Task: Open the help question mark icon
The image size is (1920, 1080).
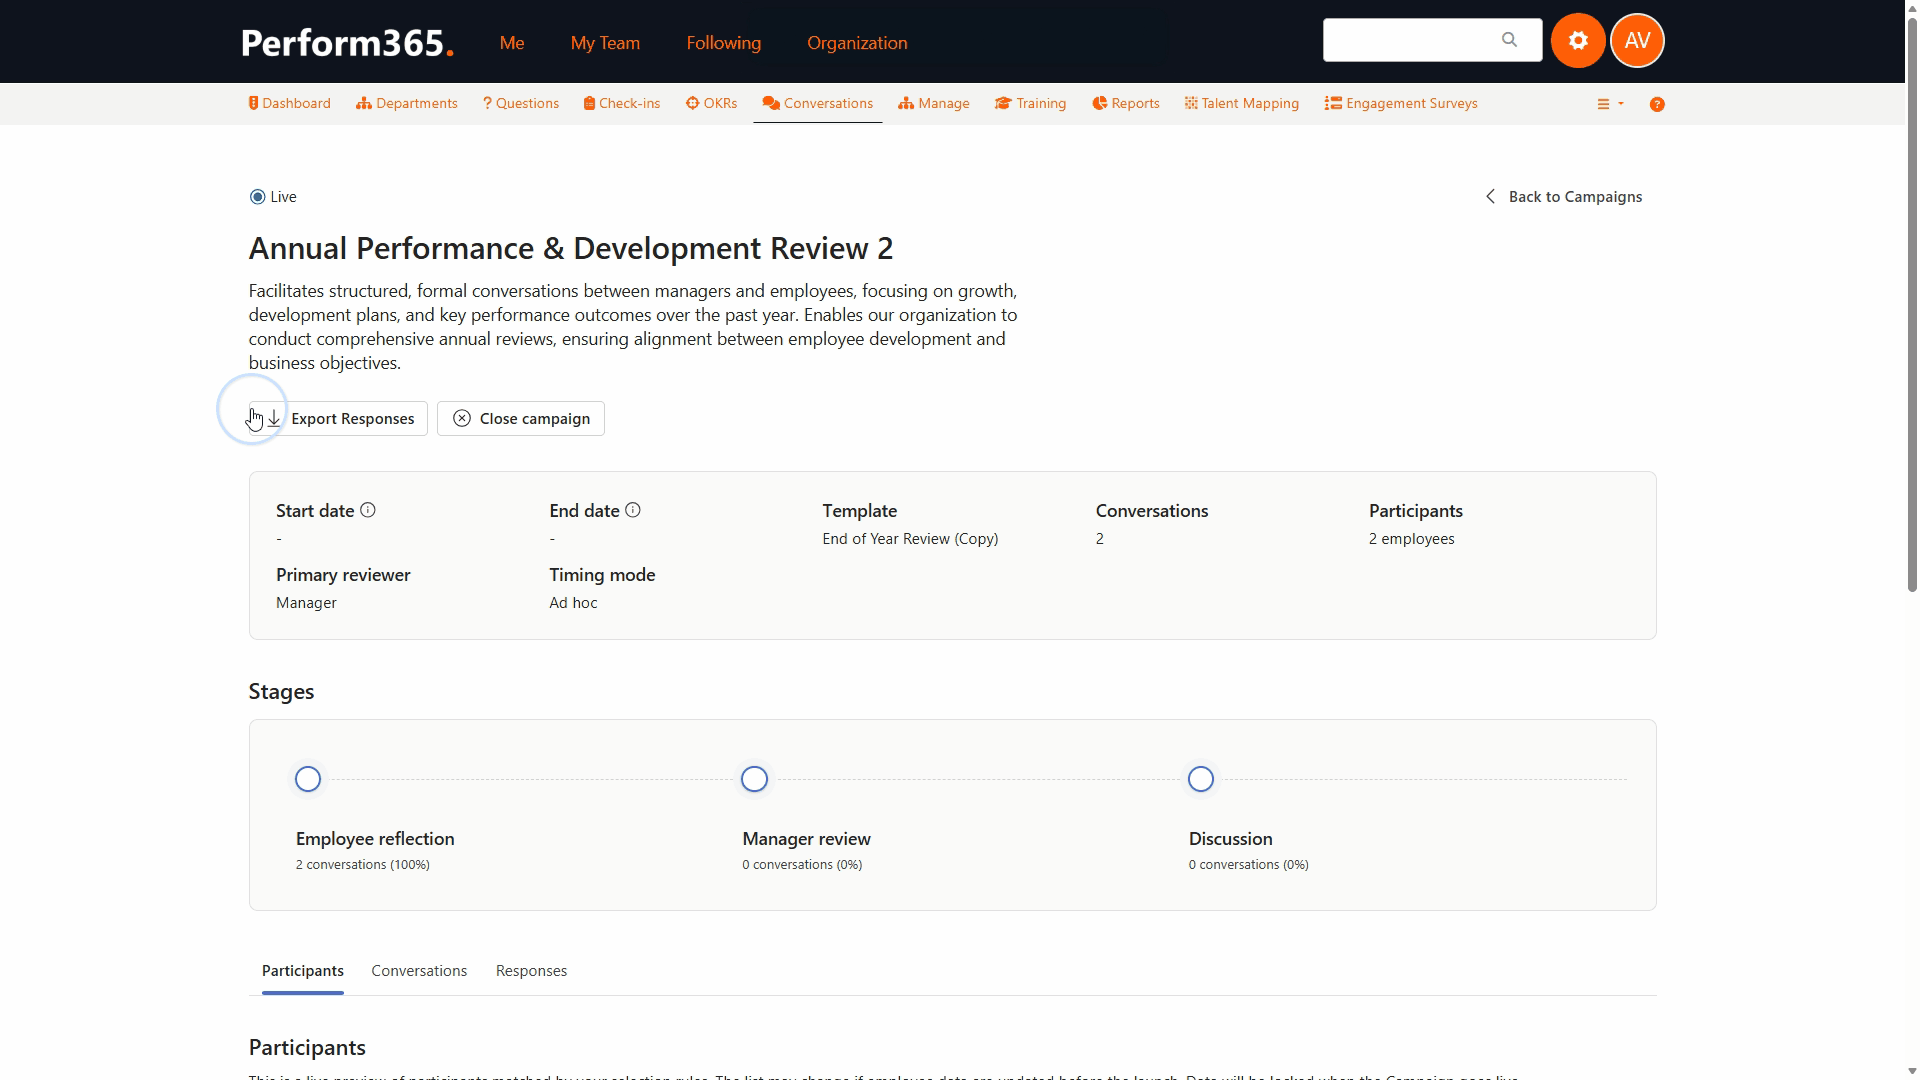Action: coord(1657,104)
